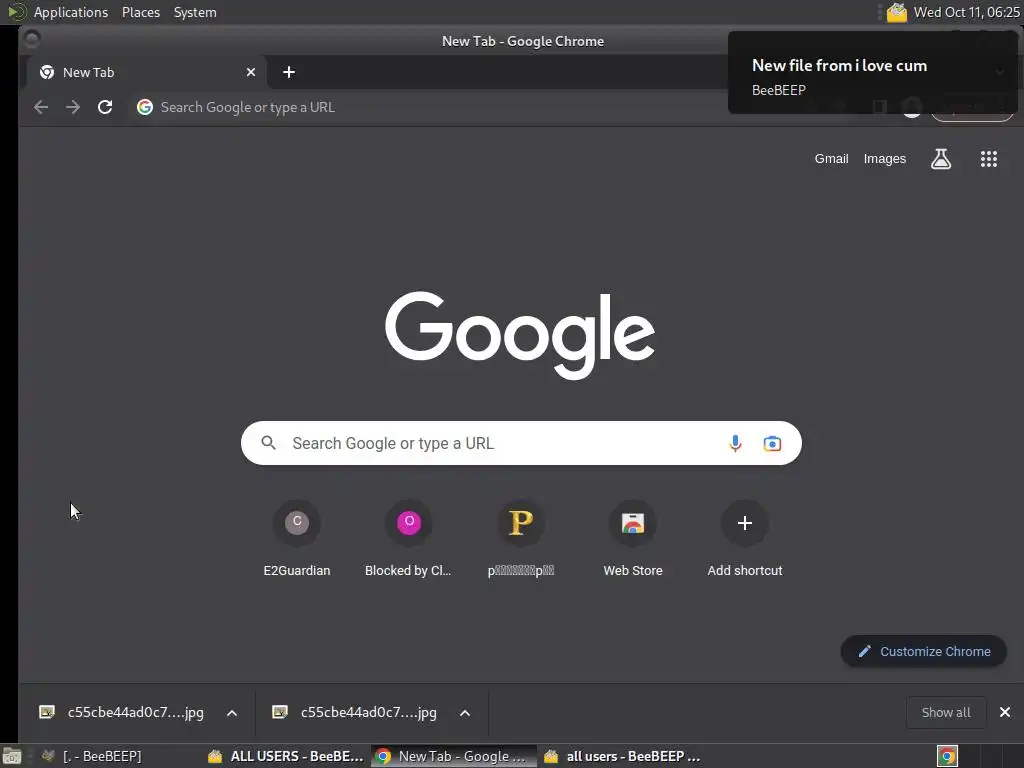Screen dimensions: 1024x768
Task: Select the New Tab tab
Action: (147, 72)
